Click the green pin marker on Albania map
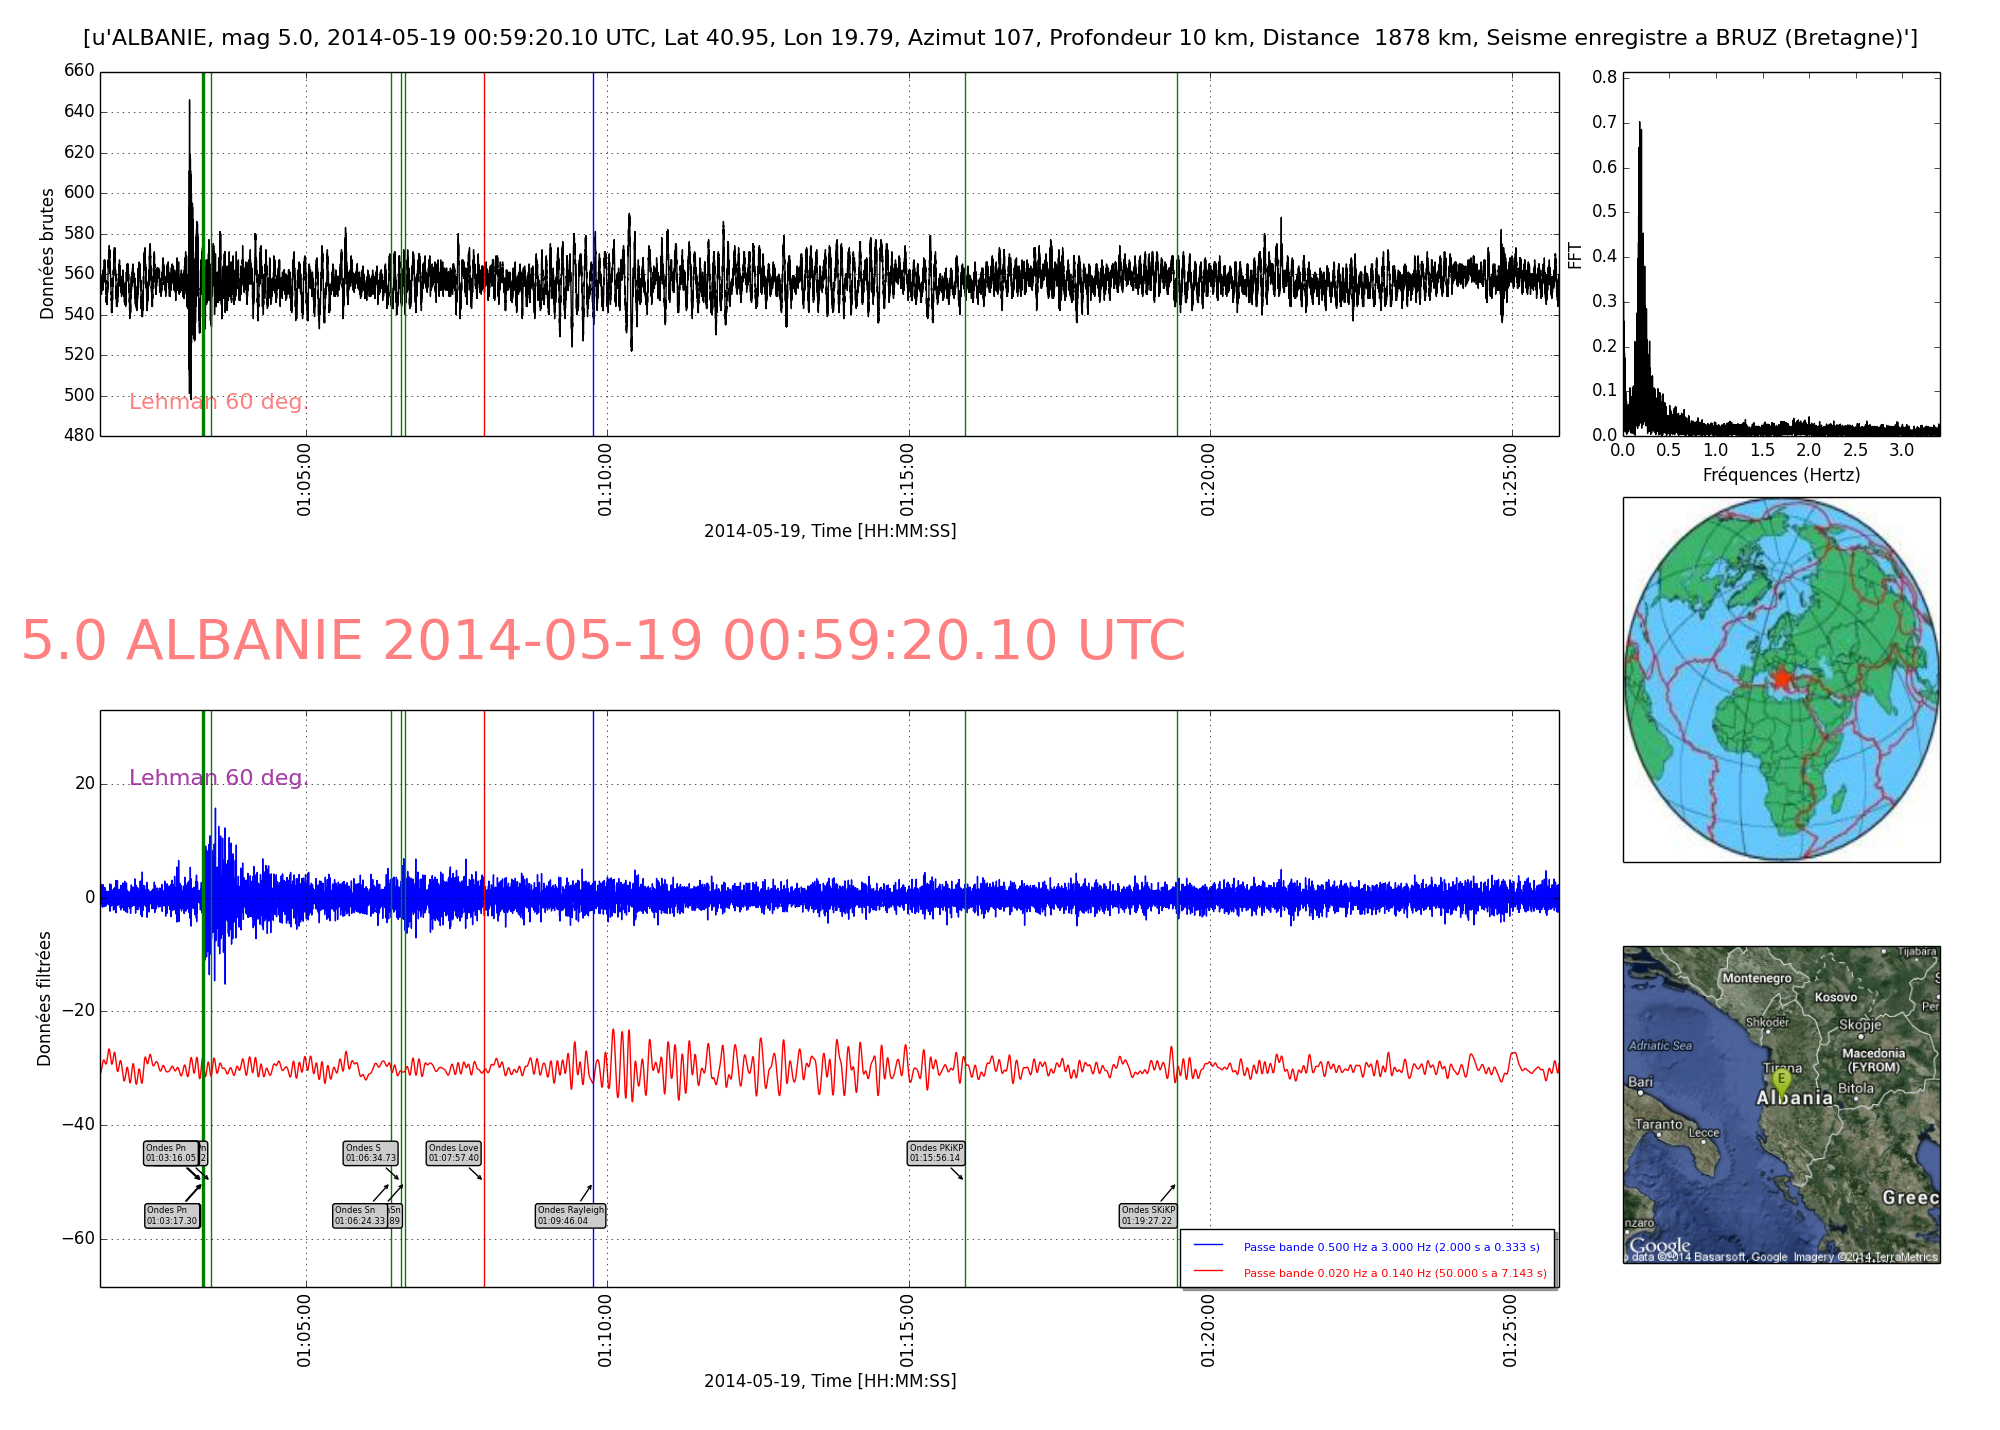2000x1430 pixels. [x=1780, y=1080]
